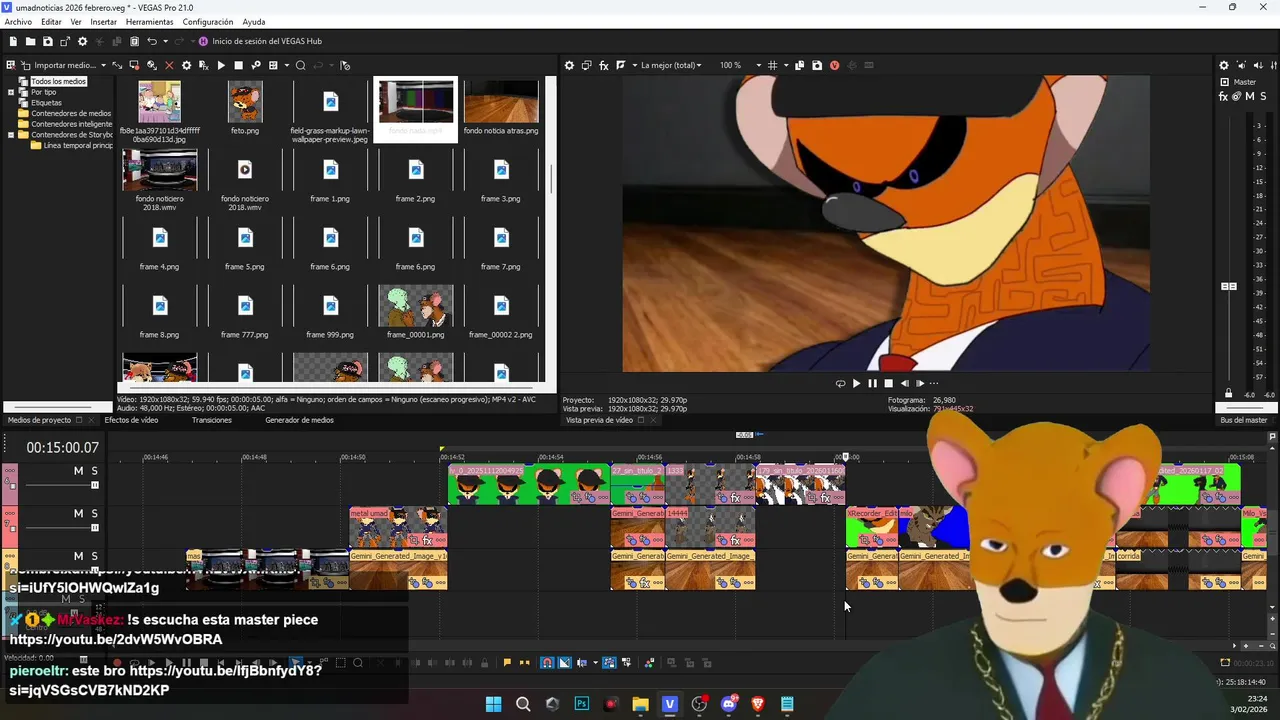Image resolution: width=1280 pixels, height=720 pixels.
Task: Adjust the Master bus volume fader
Action: (x=1229, y=286)
